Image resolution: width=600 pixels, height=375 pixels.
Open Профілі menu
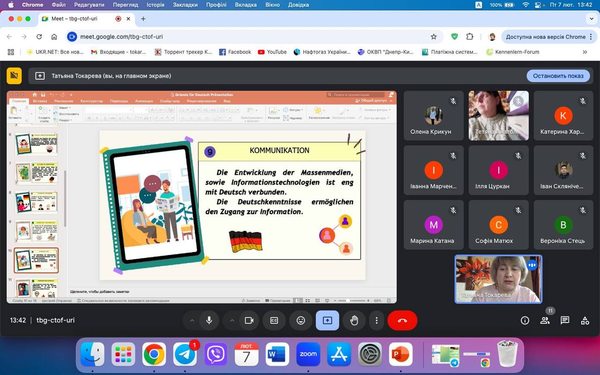pyautogui.click(x=216, y=5)
